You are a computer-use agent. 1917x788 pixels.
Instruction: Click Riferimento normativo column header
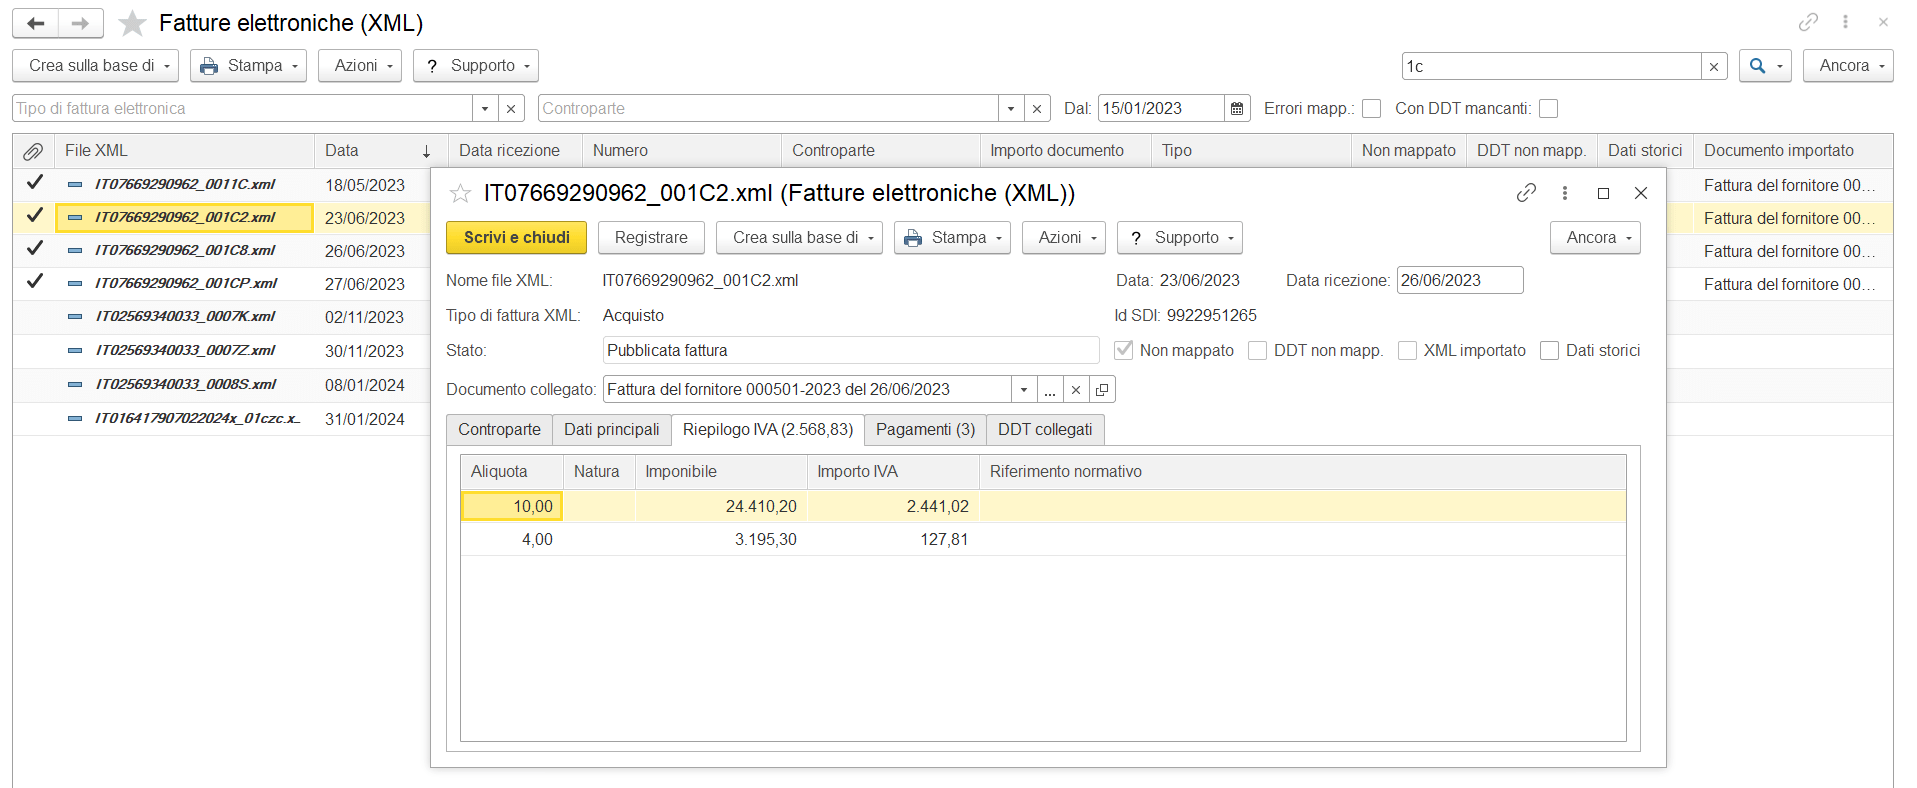pyautogui.click(x=1302, y=472)
